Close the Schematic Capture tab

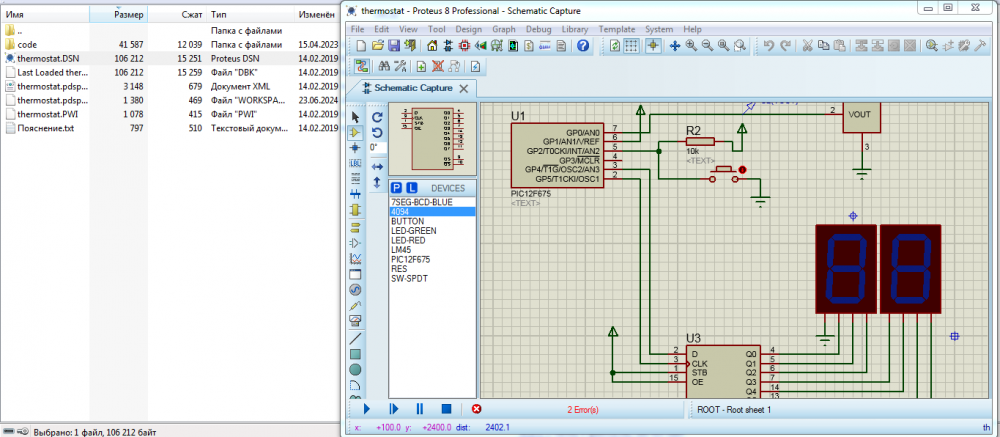pyautogui.click(x=462, y=89)
